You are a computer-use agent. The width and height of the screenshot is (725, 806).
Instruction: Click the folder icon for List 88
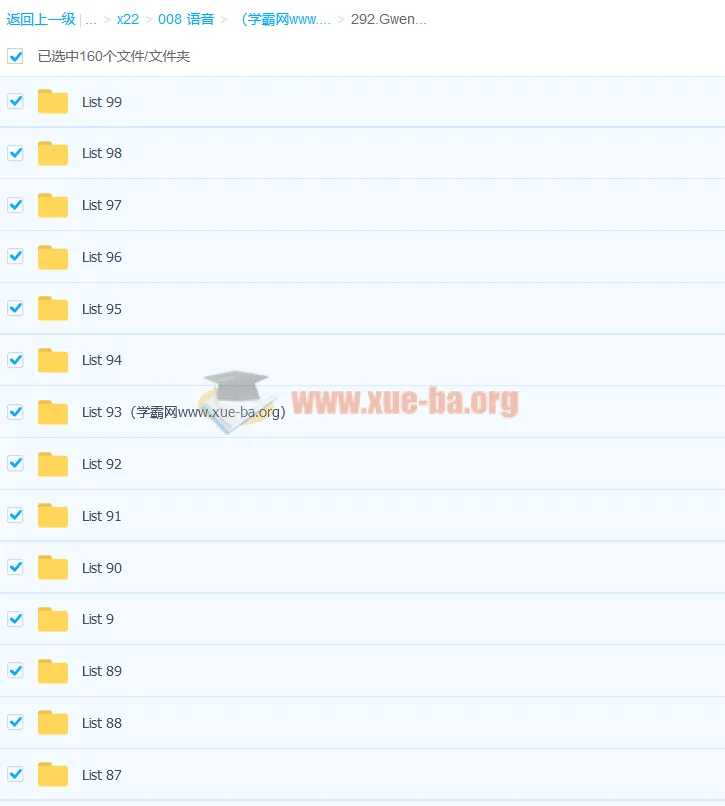53,723
